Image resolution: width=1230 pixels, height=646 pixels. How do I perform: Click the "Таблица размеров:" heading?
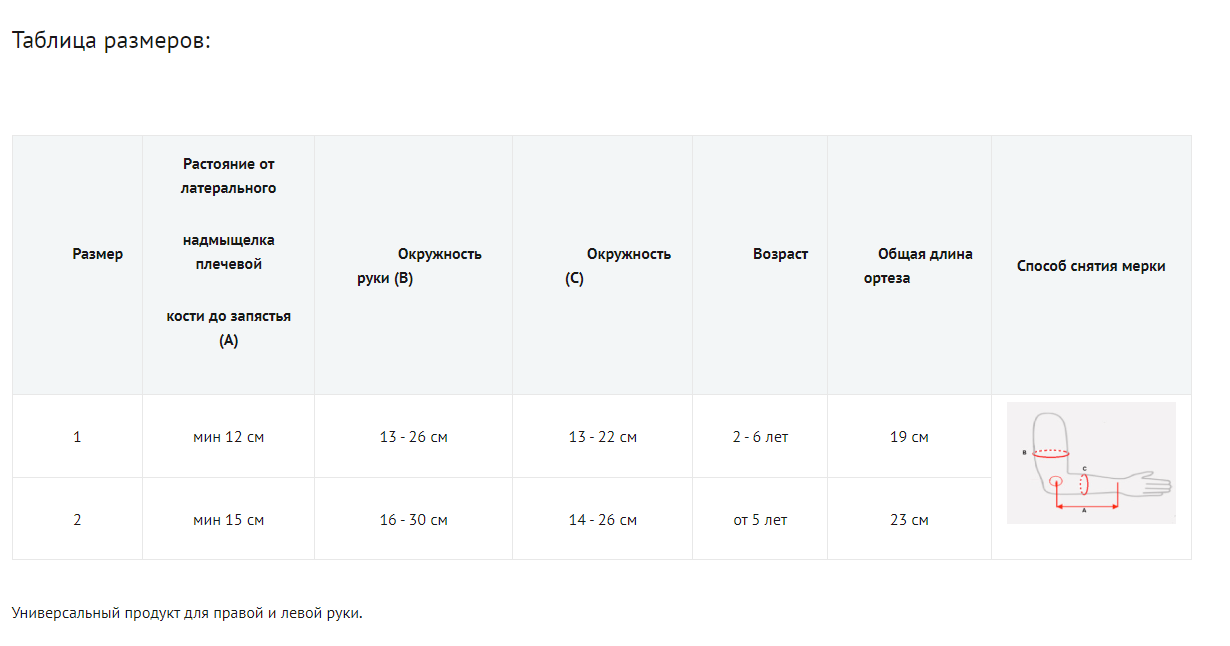[x=111, y=41]
